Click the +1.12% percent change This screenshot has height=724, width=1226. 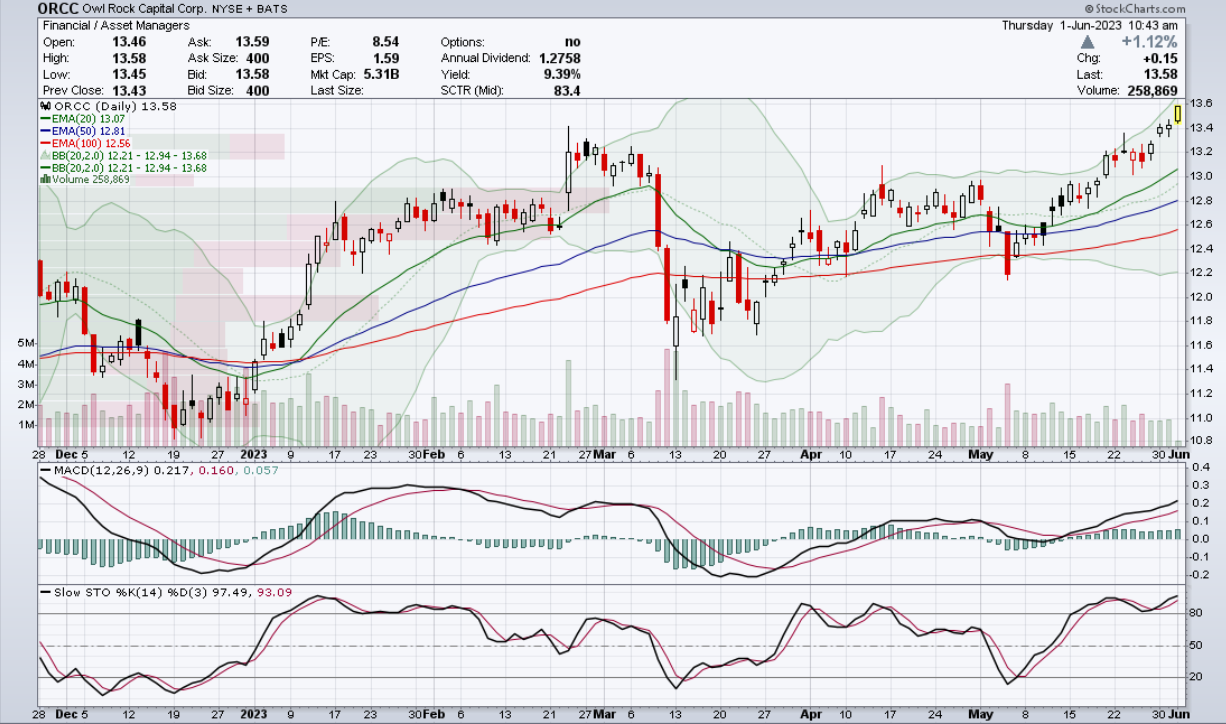(1149, 42)
